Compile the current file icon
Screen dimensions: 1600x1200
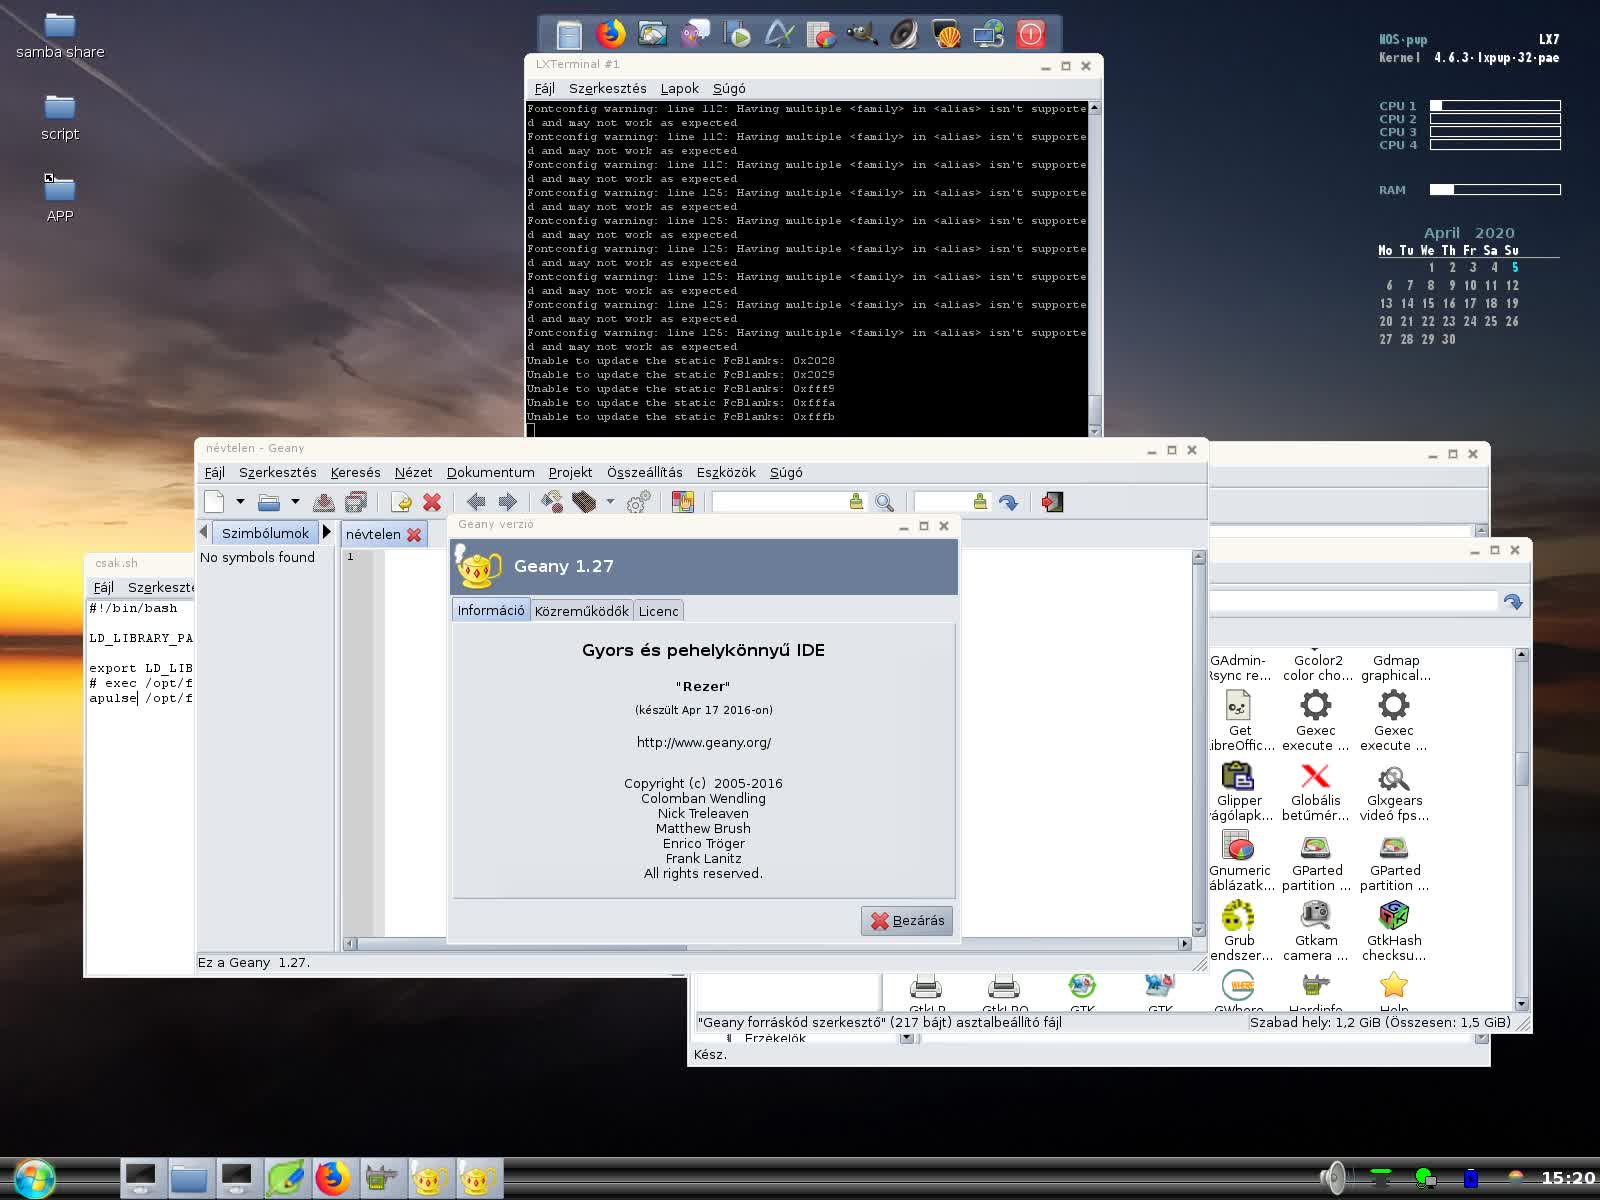551,502
